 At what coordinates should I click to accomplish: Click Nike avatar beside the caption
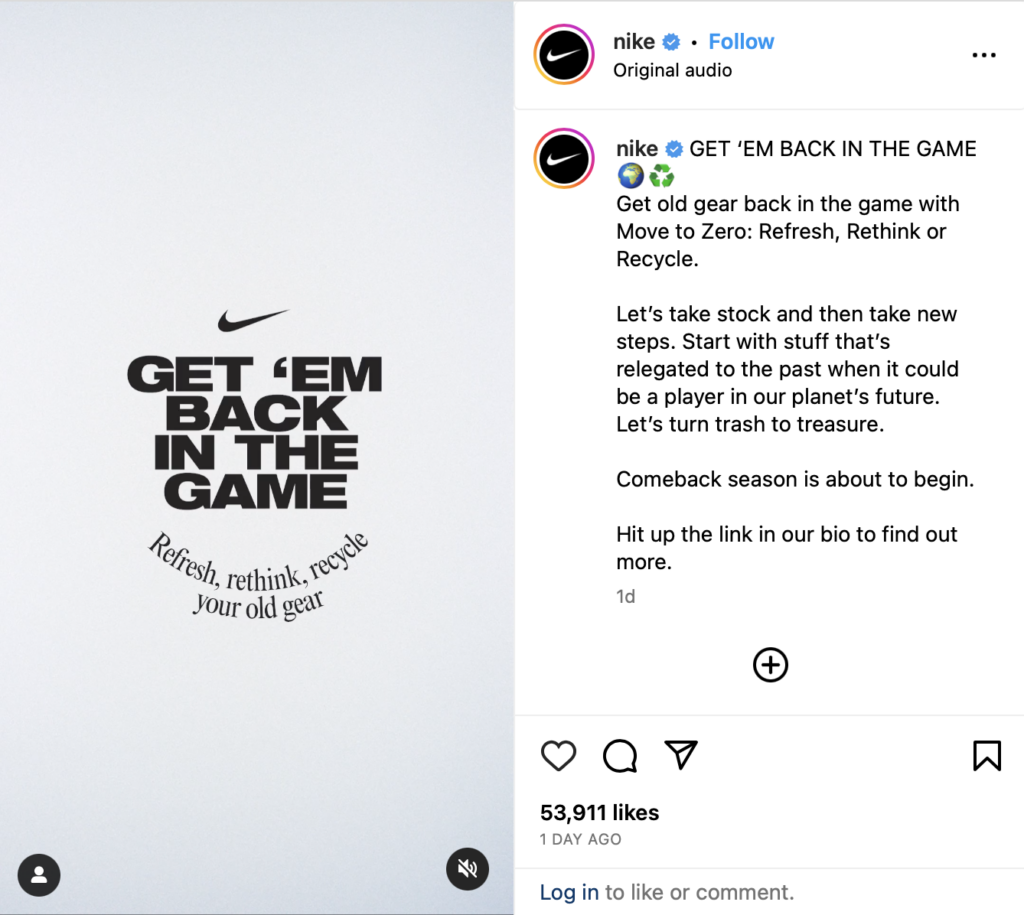pyautogui.click(x=565, y=159)
